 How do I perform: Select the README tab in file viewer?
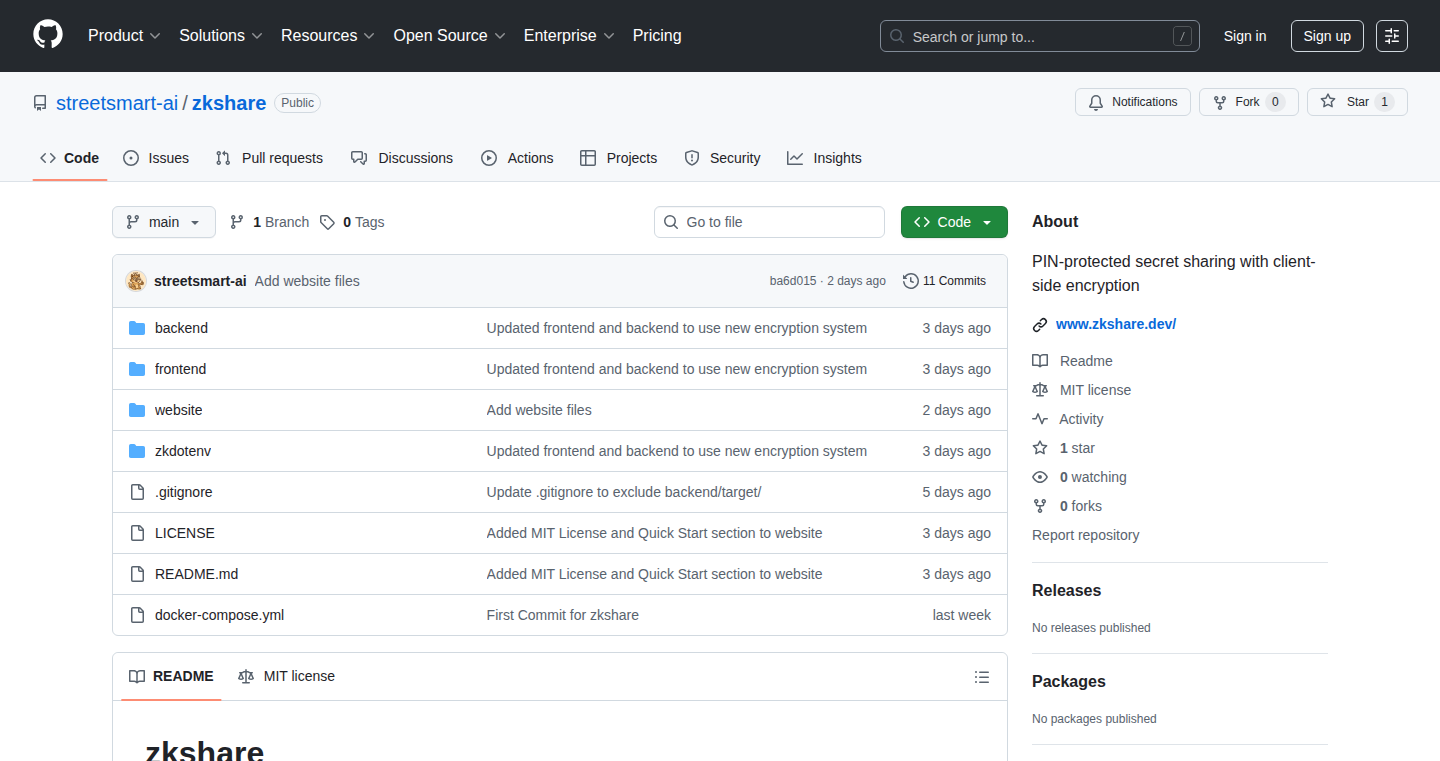(171, 676)
